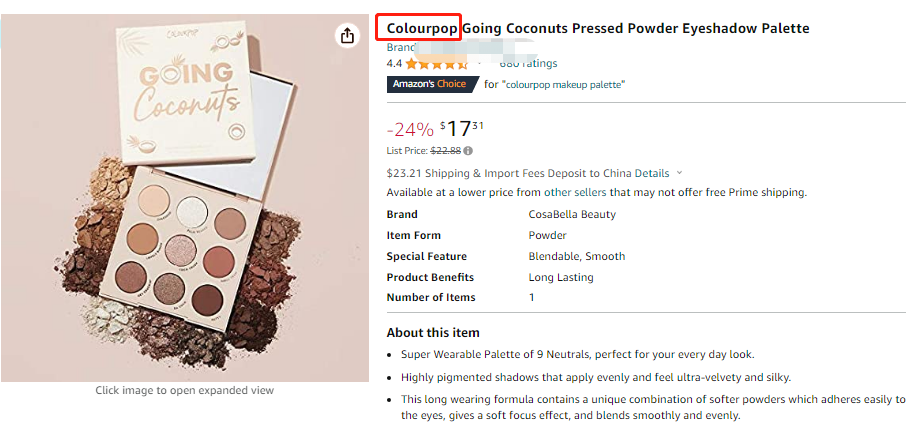Click "Click image to open expanded view" text

coord(185,390)
